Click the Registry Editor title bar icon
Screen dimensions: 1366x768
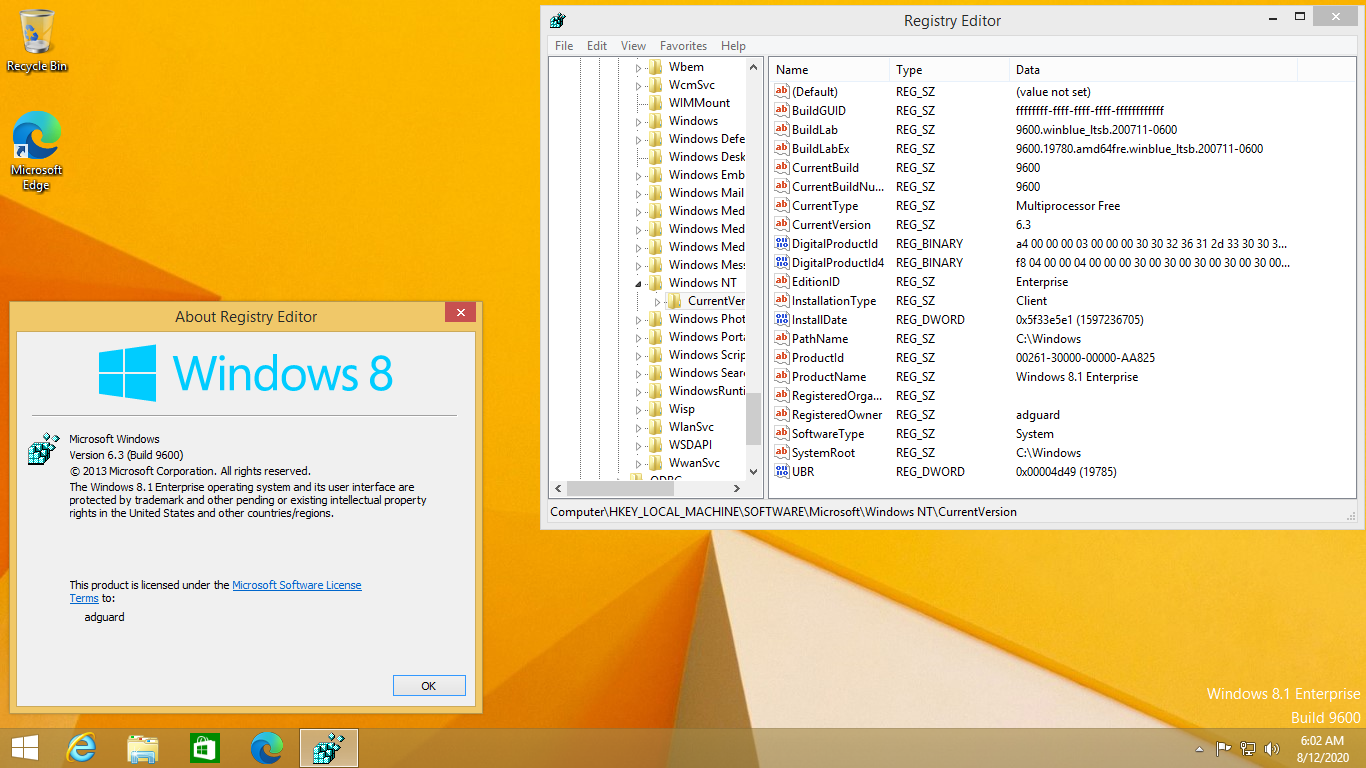point(558,20)
